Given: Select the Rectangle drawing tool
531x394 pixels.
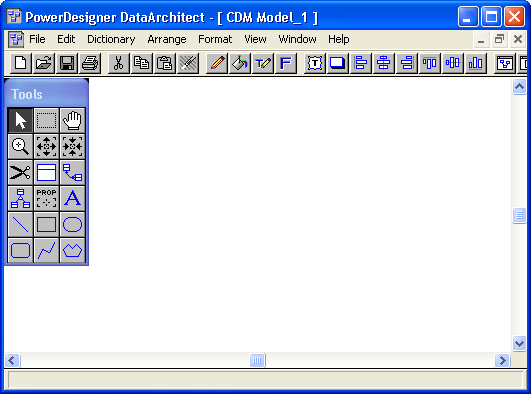Looking at the screenshot, I should (46, 225).
